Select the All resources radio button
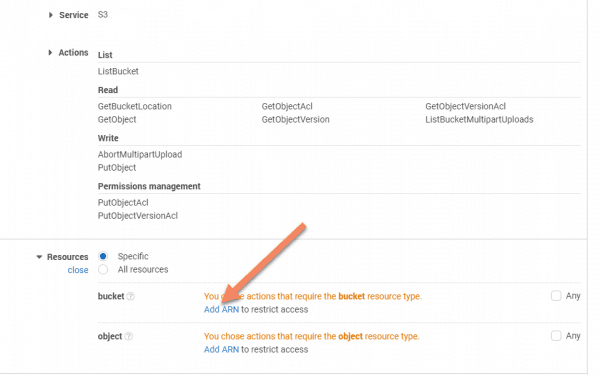 click(x=103, y=269)
